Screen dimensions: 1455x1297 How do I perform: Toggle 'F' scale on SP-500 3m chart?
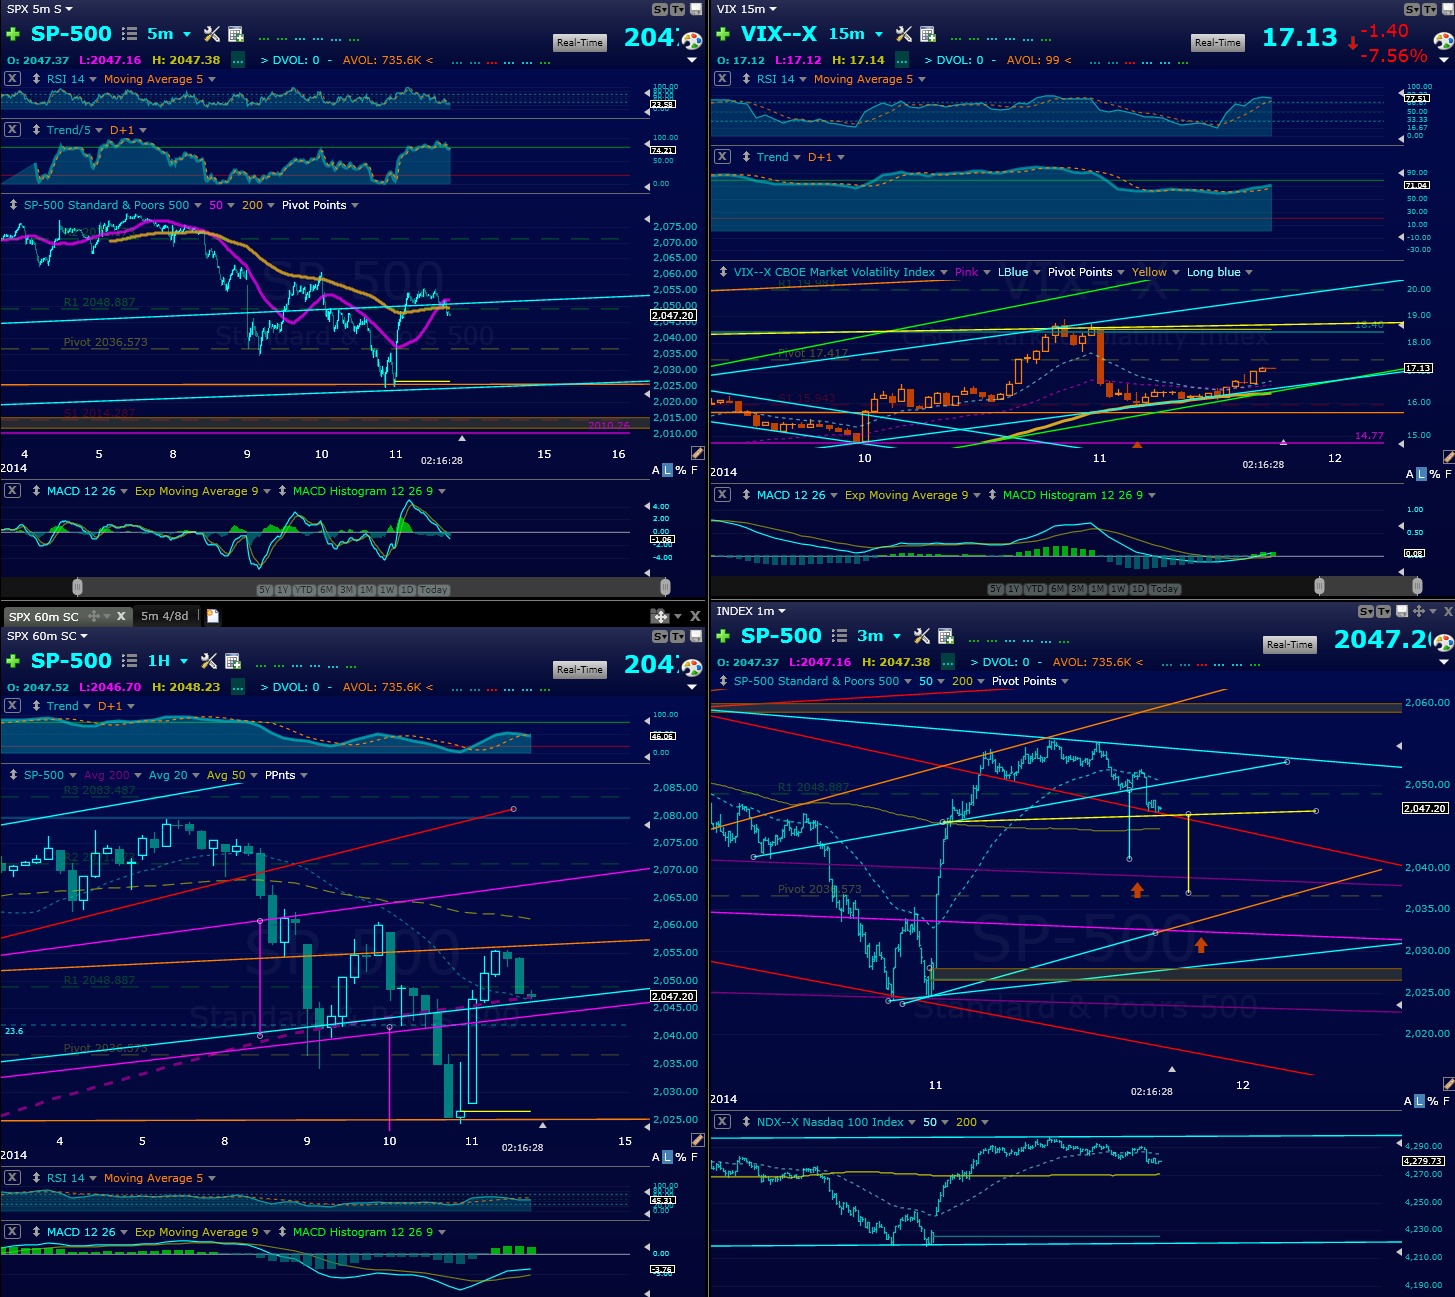click(x=1446, y=1101)
